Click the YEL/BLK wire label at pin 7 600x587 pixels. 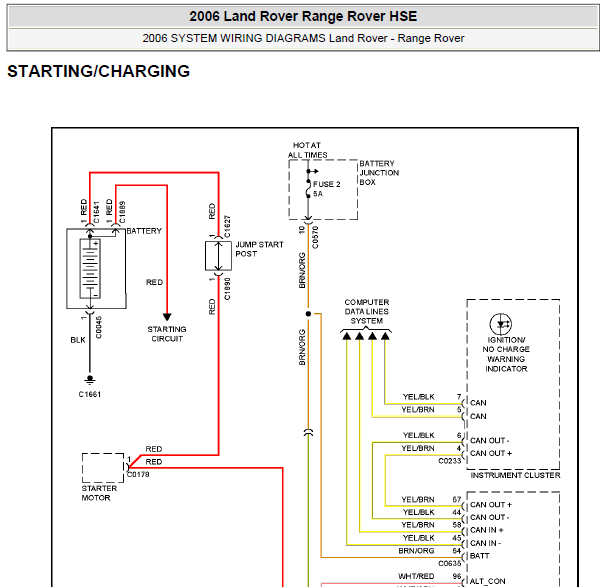[419, 397]
